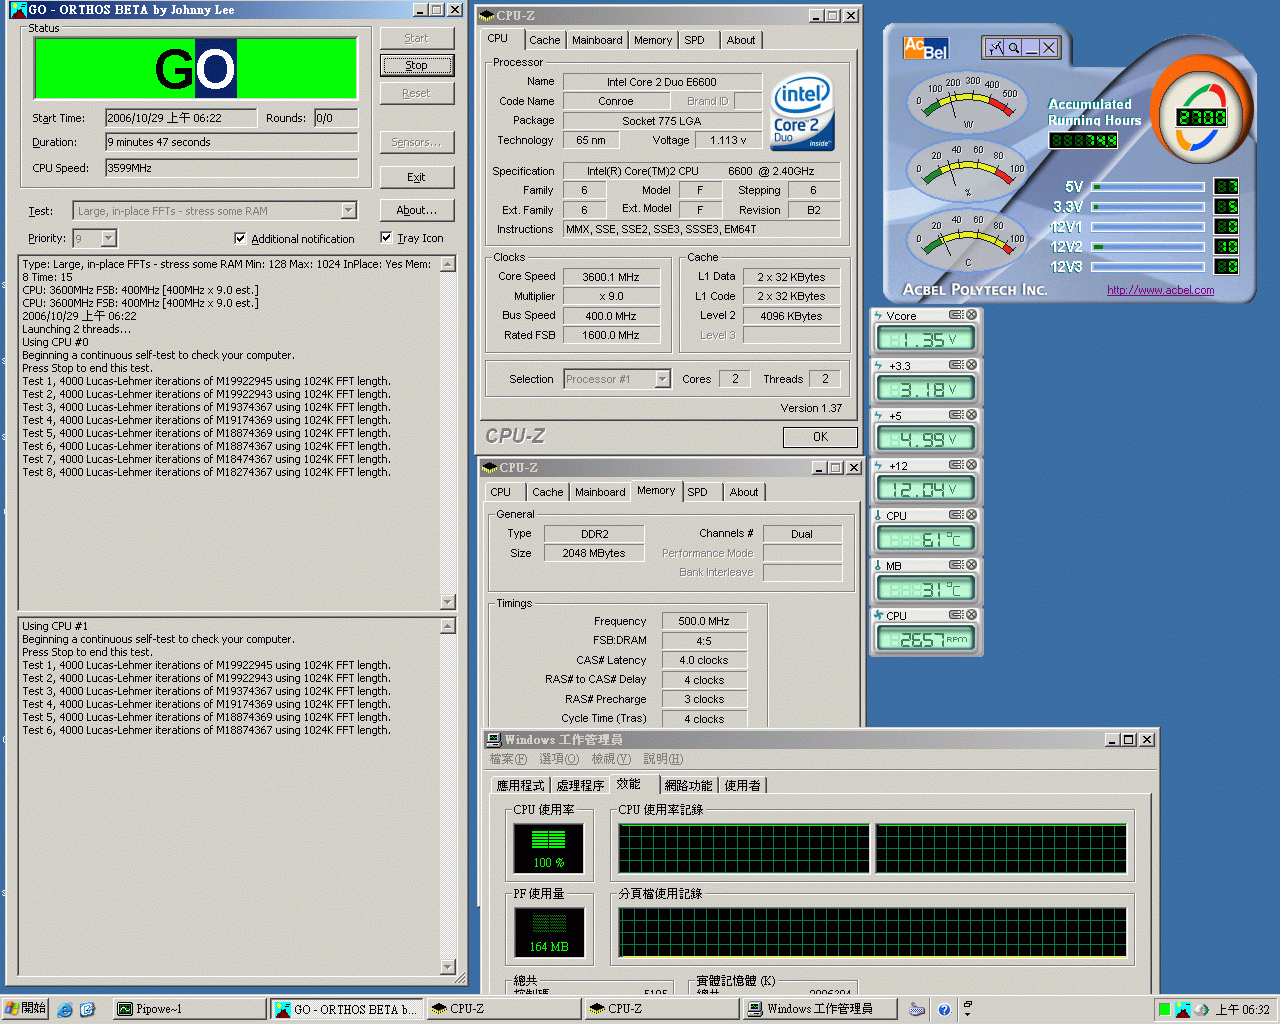Select CPU tab in lower CPU-Z window
This screenshot has width=1280, height=1024.
[500, 492]
